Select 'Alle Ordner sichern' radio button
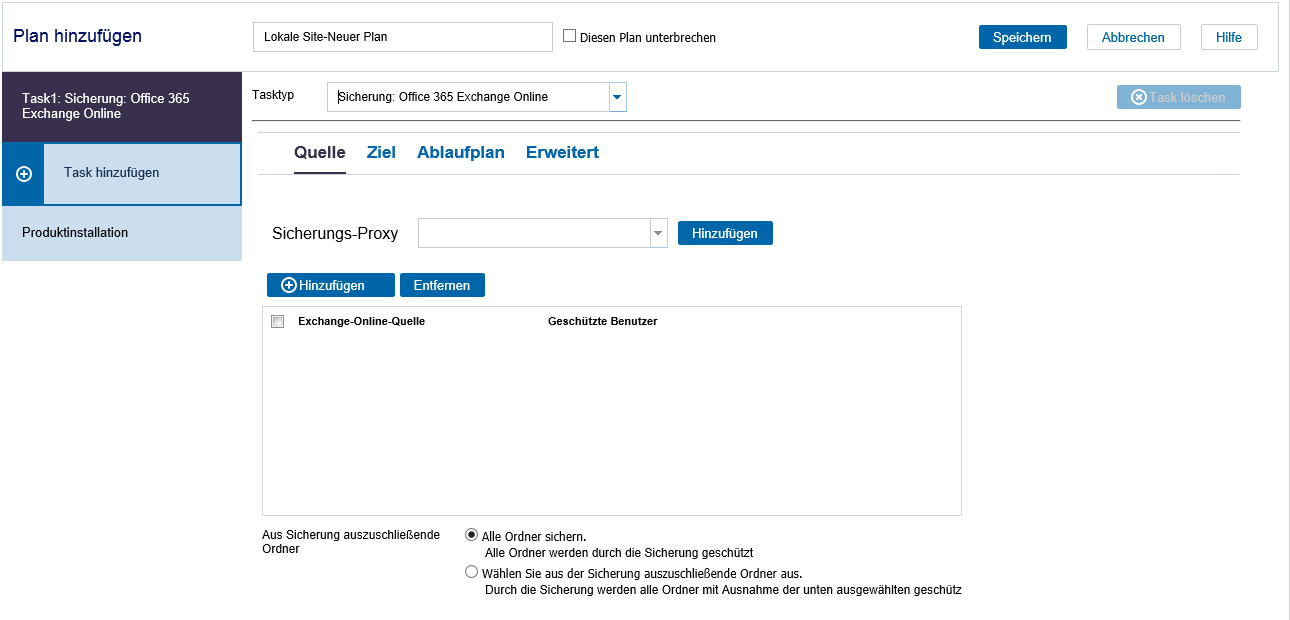Image resolution: width=1290 pixels, height=620 pixels. coord(472,535)
